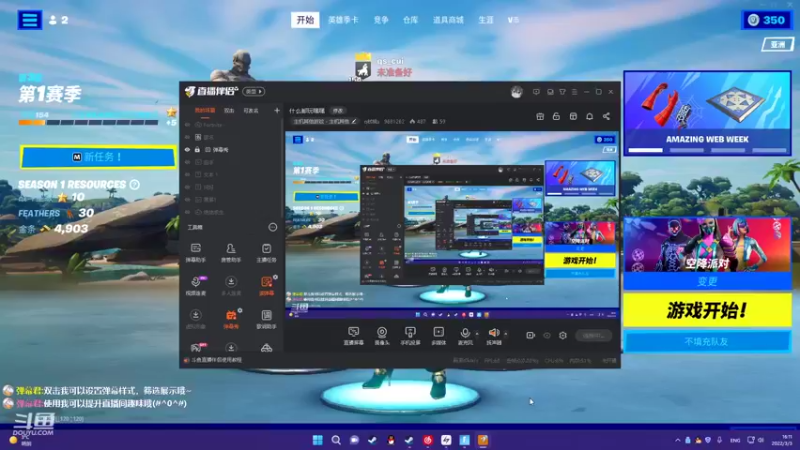The image size is (800, 450).
Task: Select the 开始 tab in Fortnite
Action: click(305, 20)
